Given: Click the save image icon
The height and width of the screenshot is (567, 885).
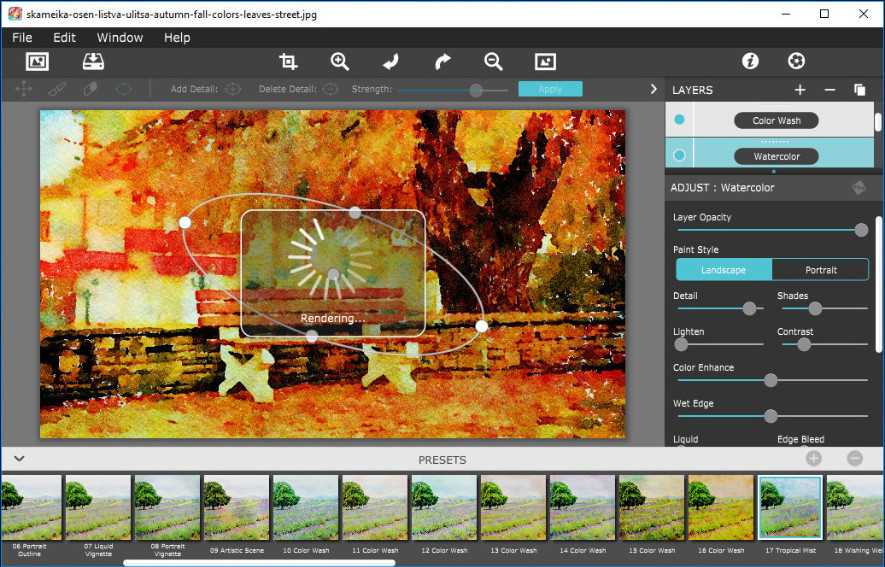Looking at the screenshot, I should (93, 62).
